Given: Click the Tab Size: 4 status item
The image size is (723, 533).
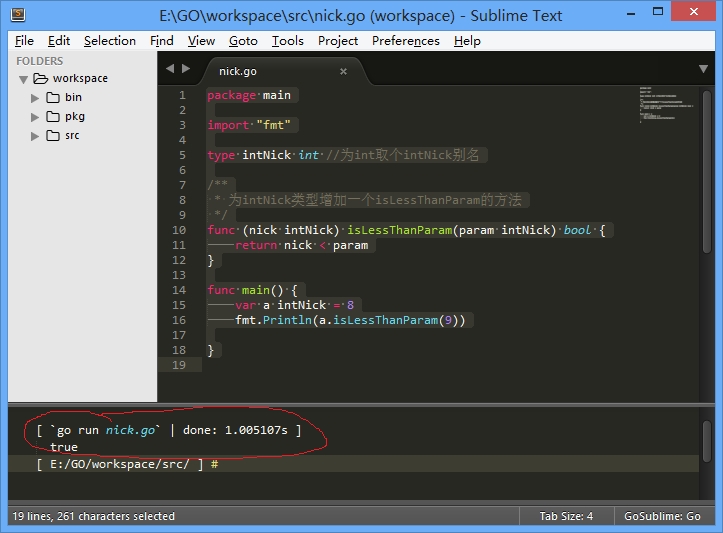Looking at the screenshot, I should click(x=566, y=516).
